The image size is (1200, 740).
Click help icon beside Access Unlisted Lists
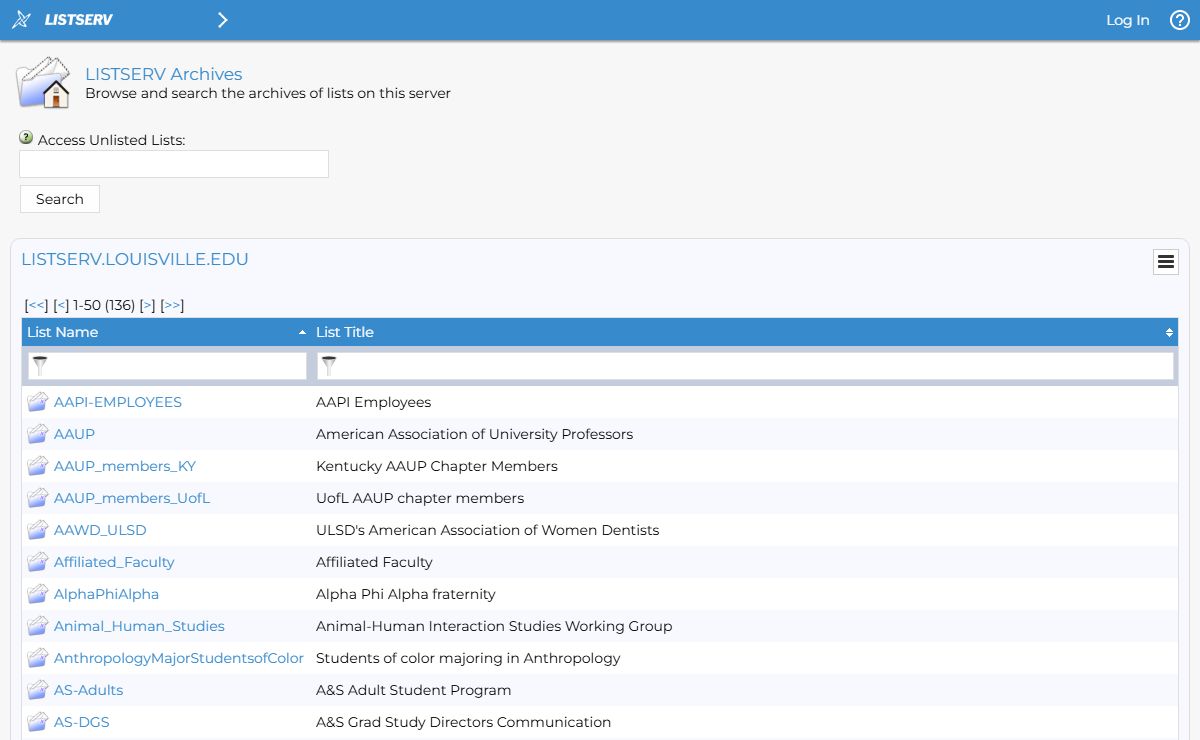click(x=26, y=138)
